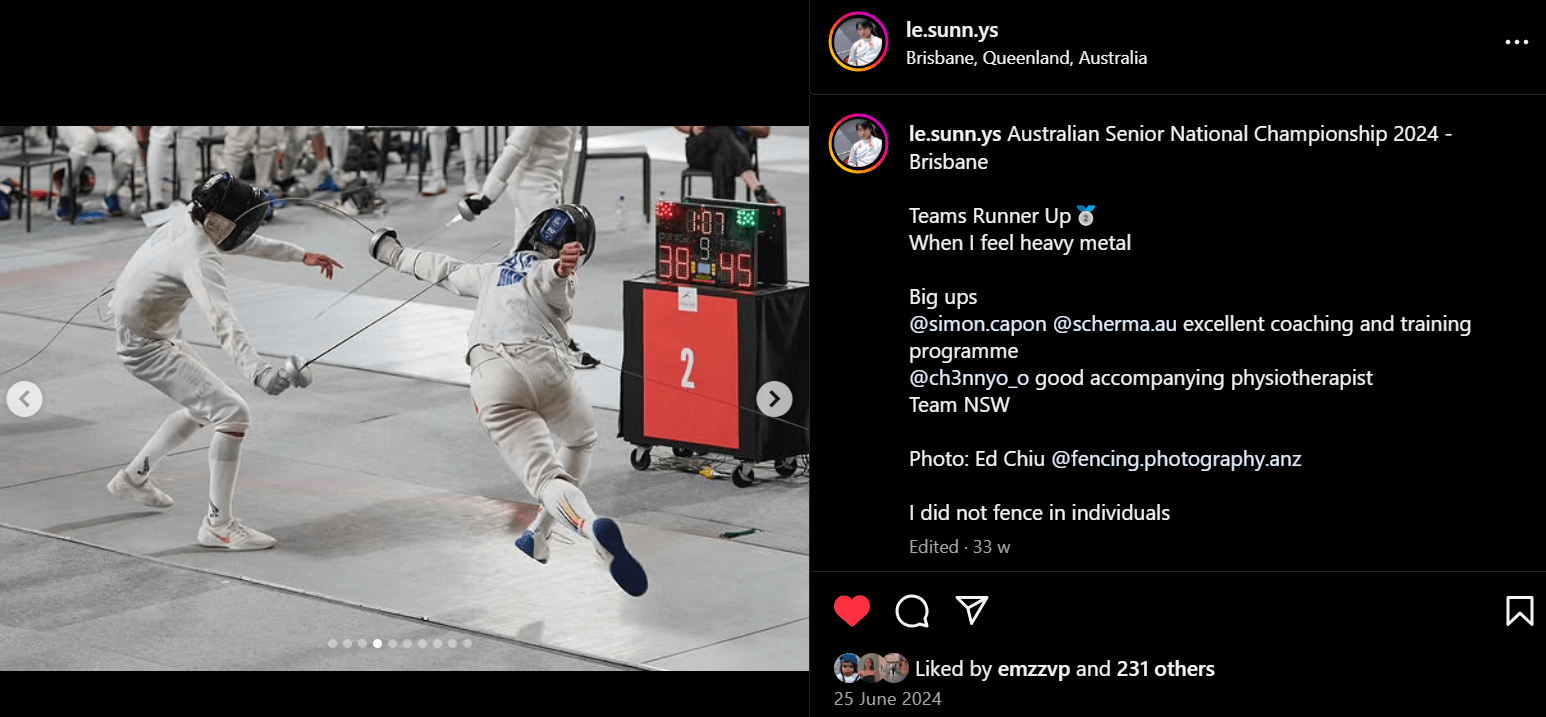This screenshot has height=717, width=1546.
Task: Open the comment speech bubble icon
Action: point(912,610)
